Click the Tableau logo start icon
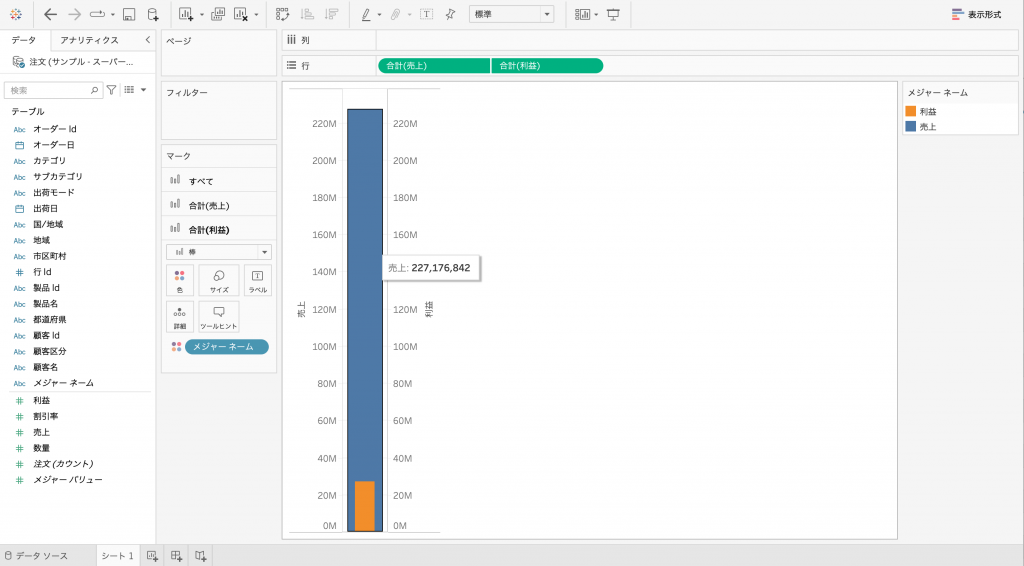Screen dimensions: 1024x566 [x=16, y=14]
